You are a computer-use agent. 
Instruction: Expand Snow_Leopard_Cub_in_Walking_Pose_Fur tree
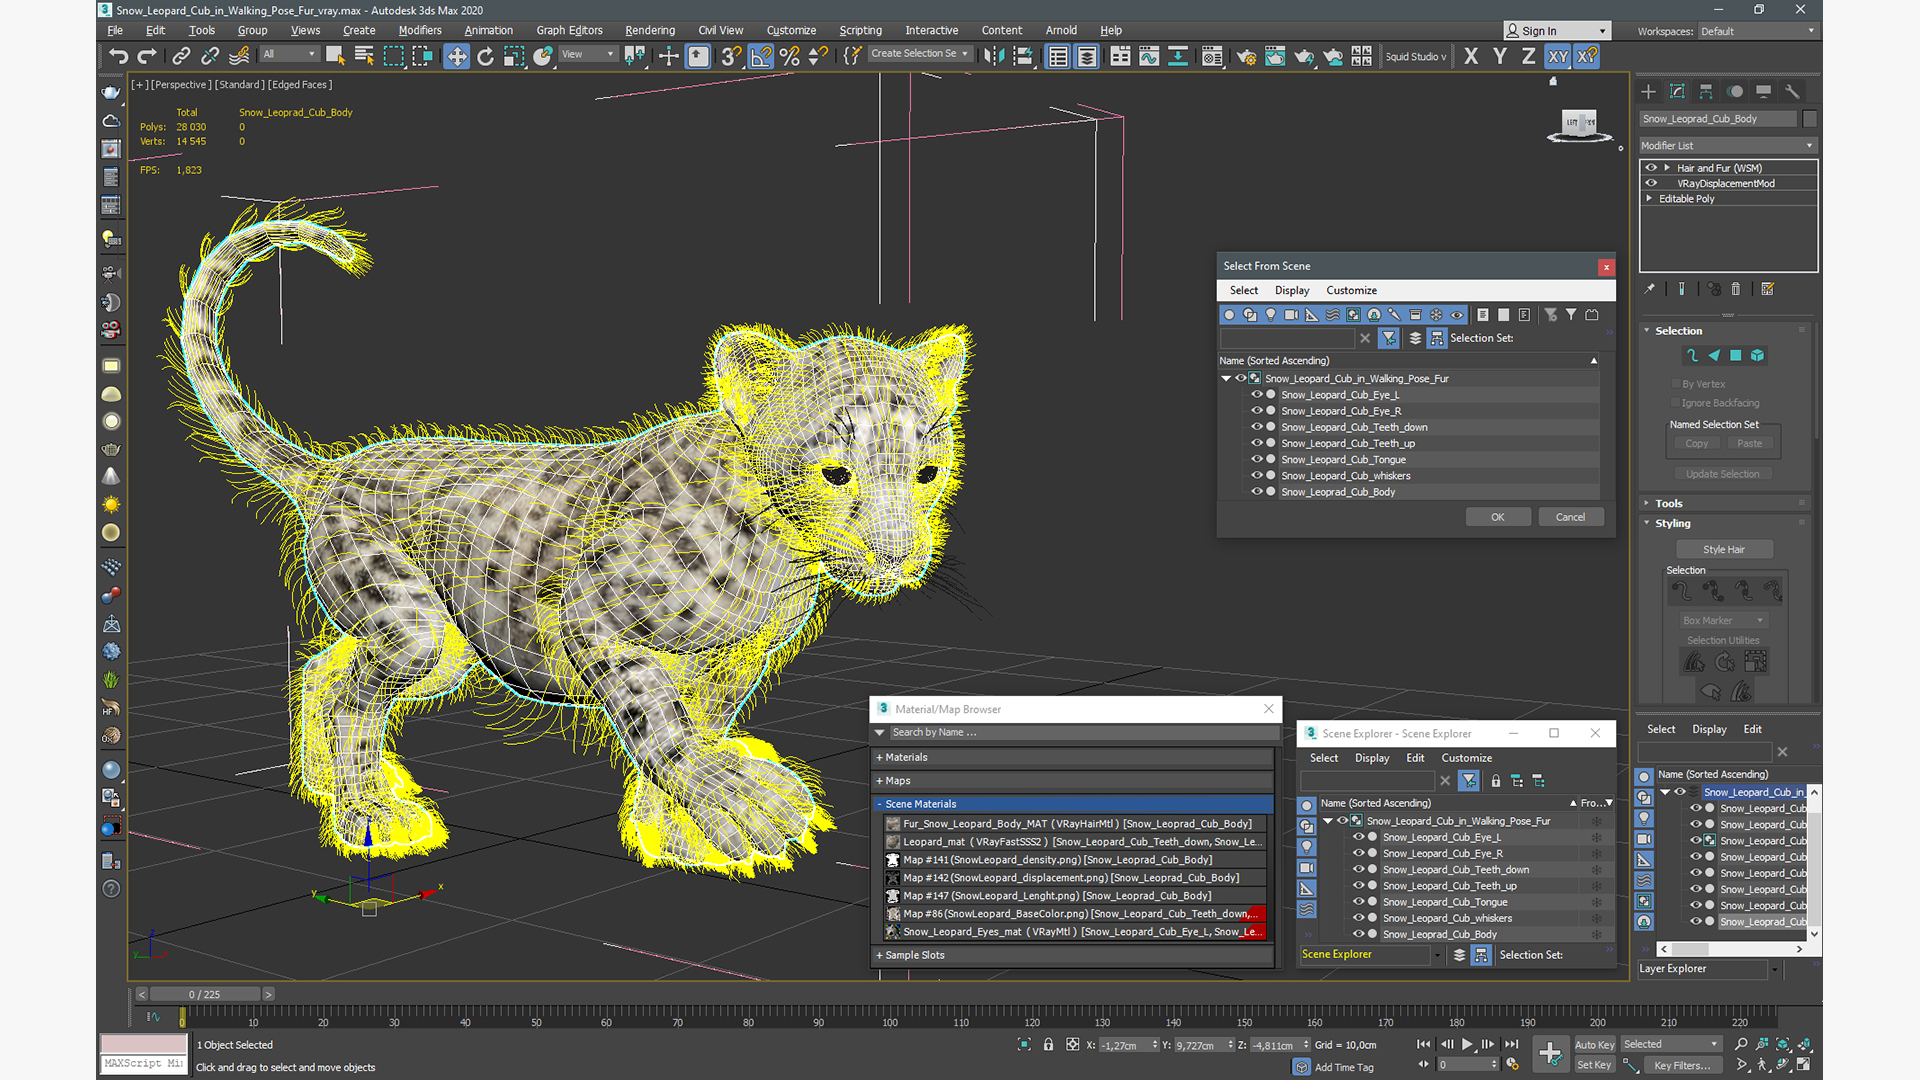coord(1226,378)
